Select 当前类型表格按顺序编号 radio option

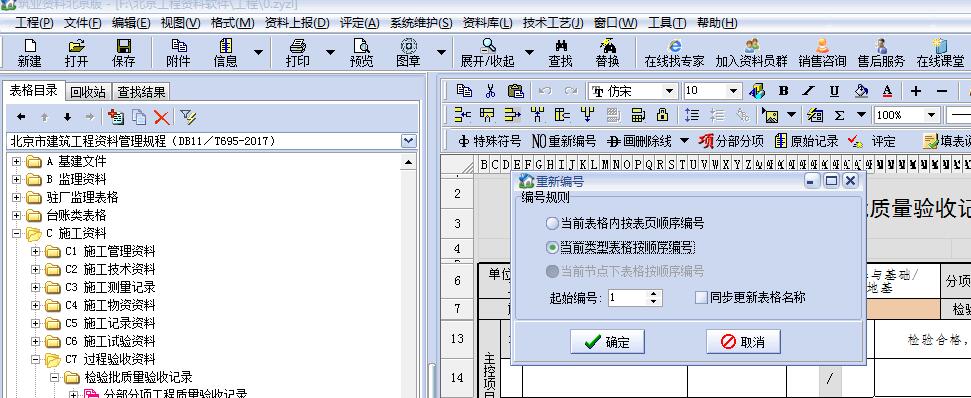pyautogui.click(x=552, y=248)
